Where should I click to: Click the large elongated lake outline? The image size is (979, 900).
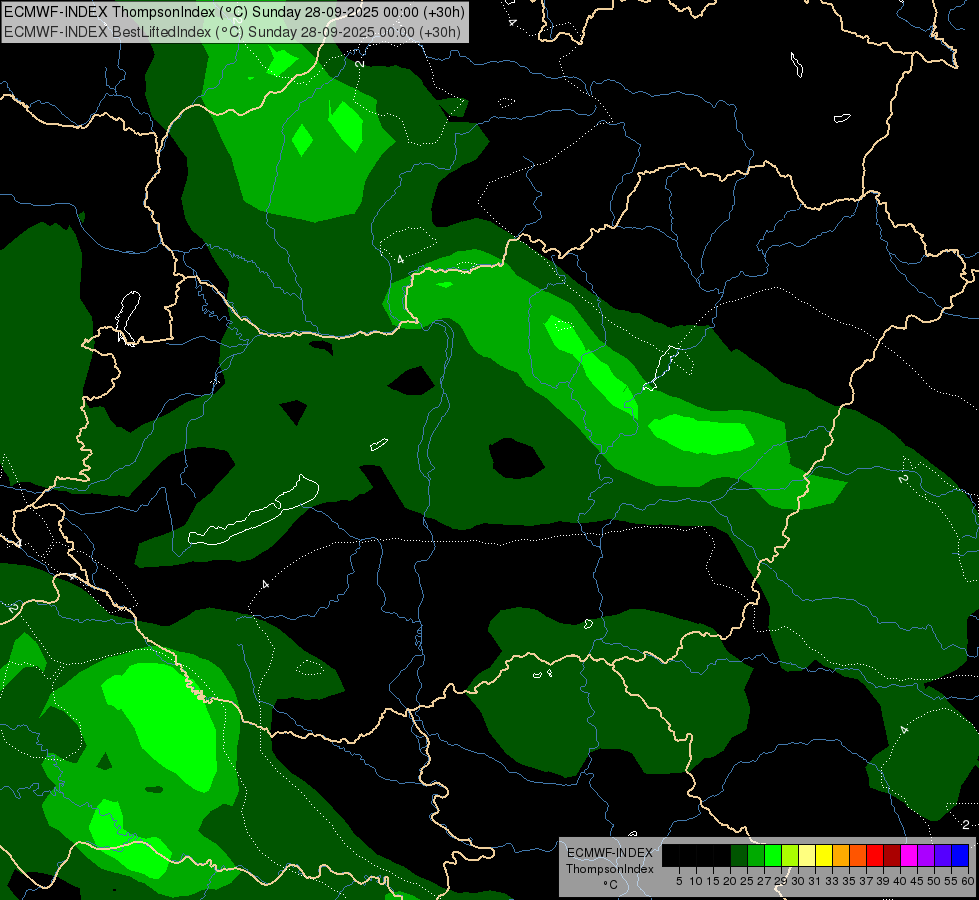[x=255, y=515]
